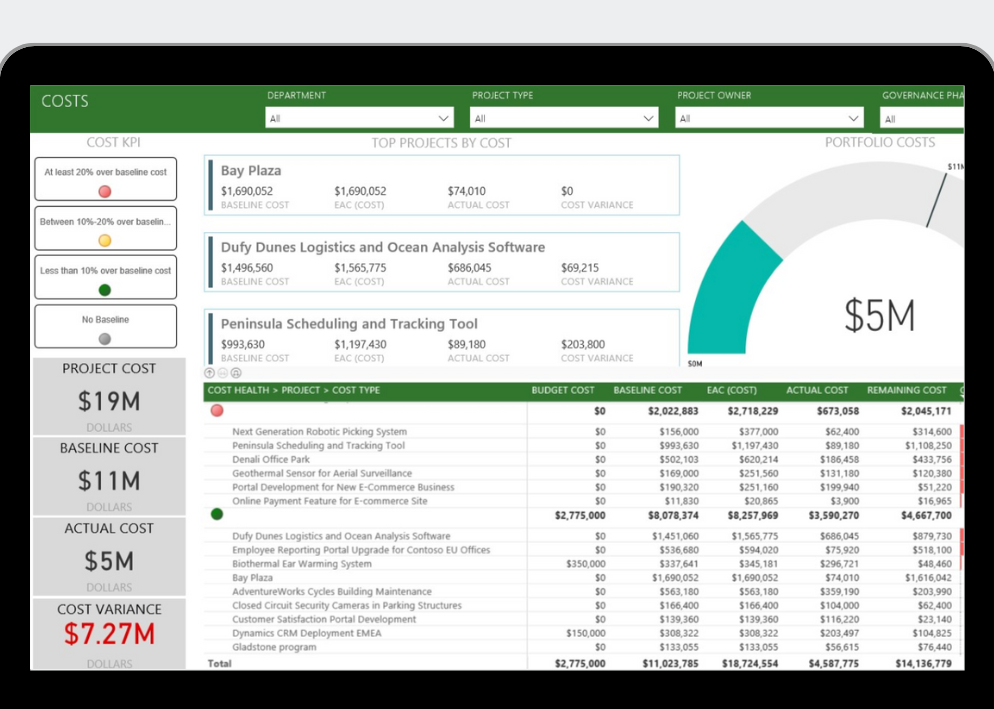Click the Actual Cost column header
The width and height of the screenshot is (994, 709).
[x=817, y=390]
